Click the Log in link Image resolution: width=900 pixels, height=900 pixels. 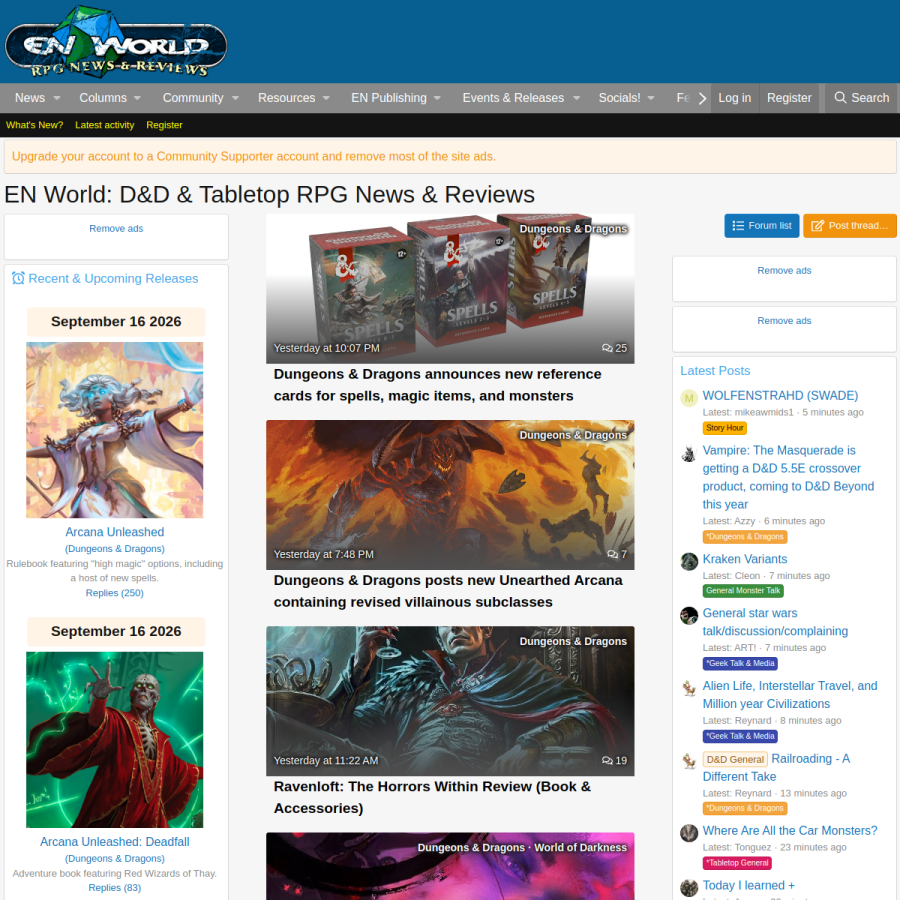(x=735, y=98)
